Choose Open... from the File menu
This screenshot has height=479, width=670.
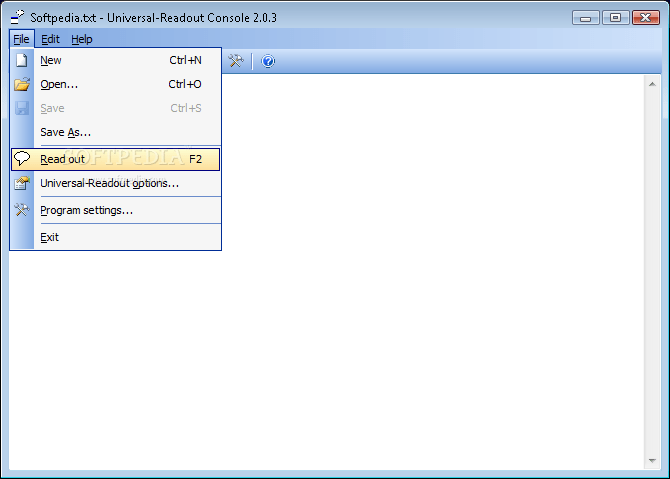click(115, 84)
